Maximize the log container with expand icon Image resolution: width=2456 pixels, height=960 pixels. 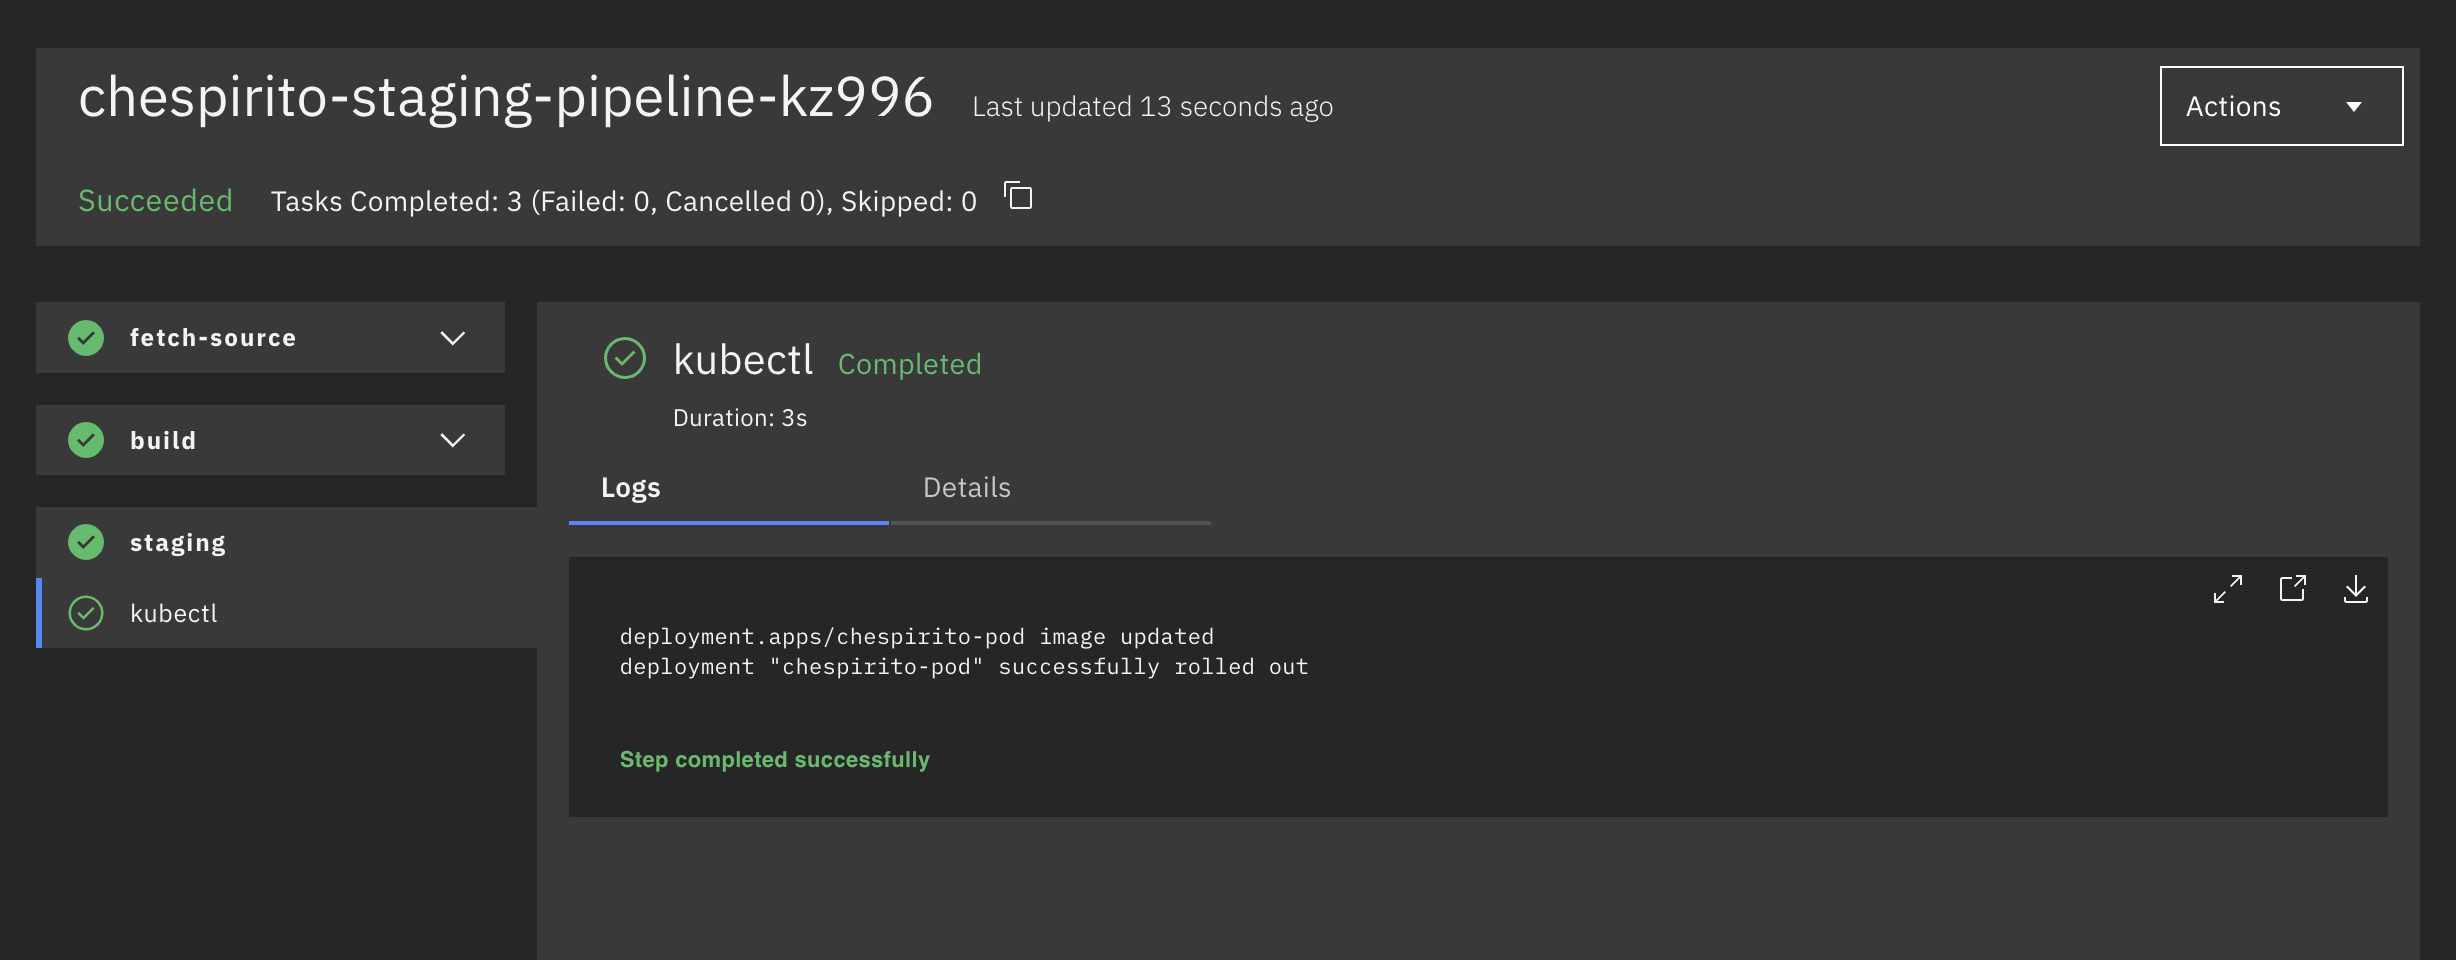tap(2227, 589)
